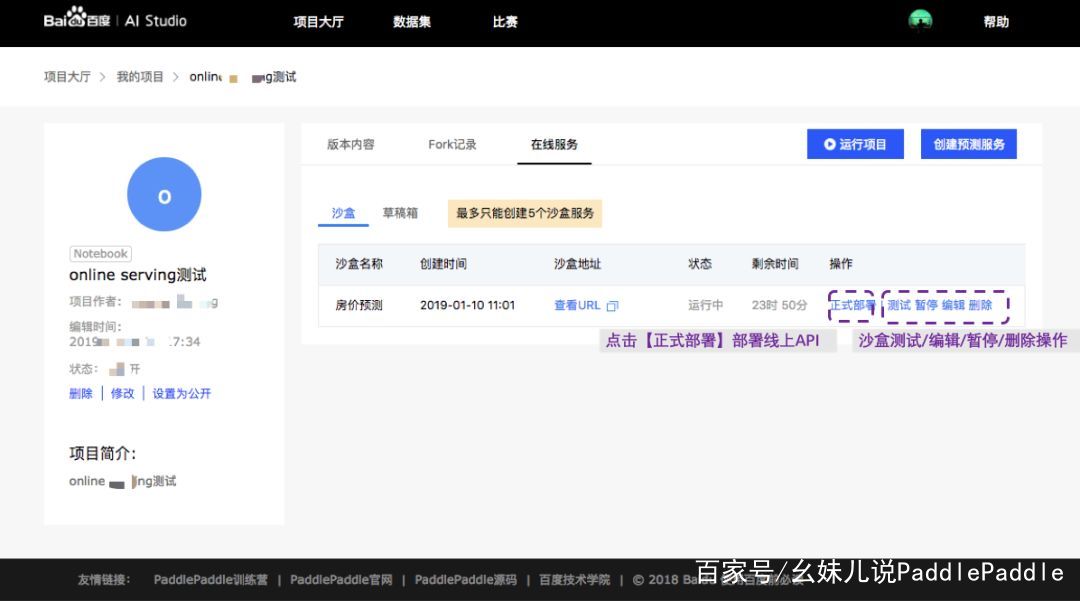Click 测试 for the 房价预测 sandbox

pyautogui.click(x=899, y=305)
